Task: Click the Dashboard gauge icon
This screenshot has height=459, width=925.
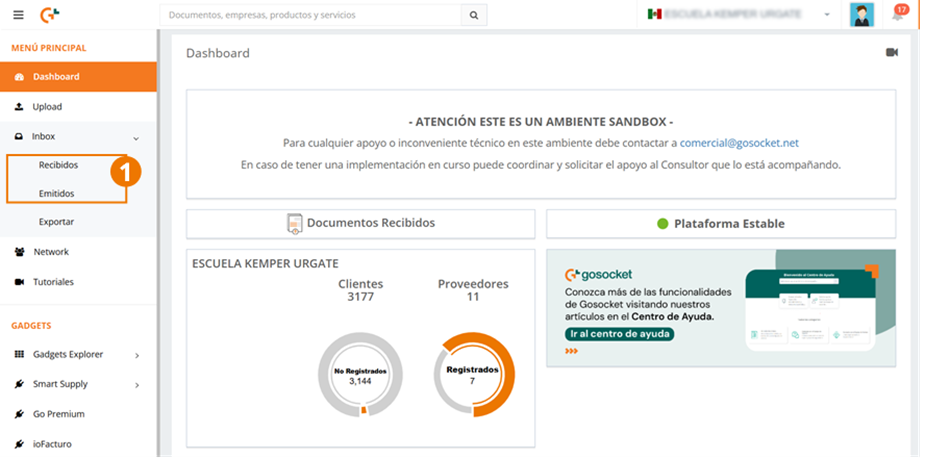Action: [19, 77]
